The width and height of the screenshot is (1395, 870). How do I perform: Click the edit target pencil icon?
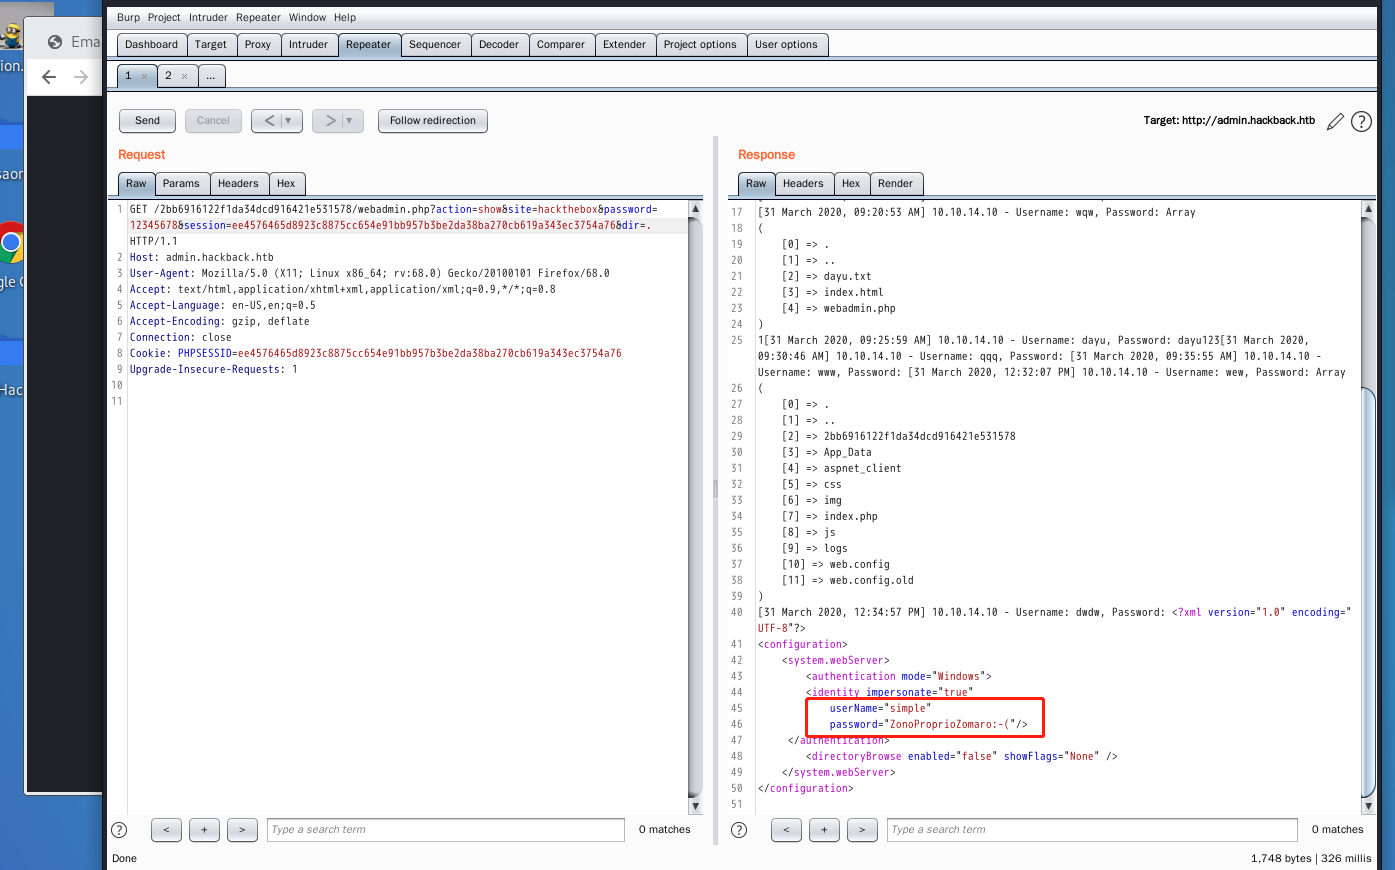(1335, 121)
